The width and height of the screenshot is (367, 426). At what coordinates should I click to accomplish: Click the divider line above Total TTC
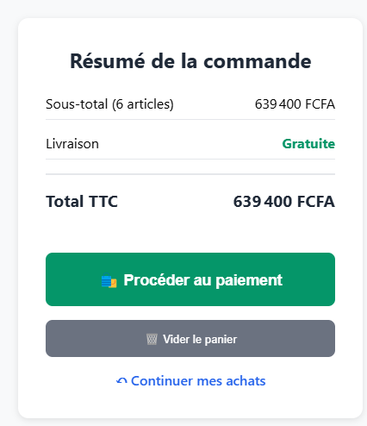[190, 174]
